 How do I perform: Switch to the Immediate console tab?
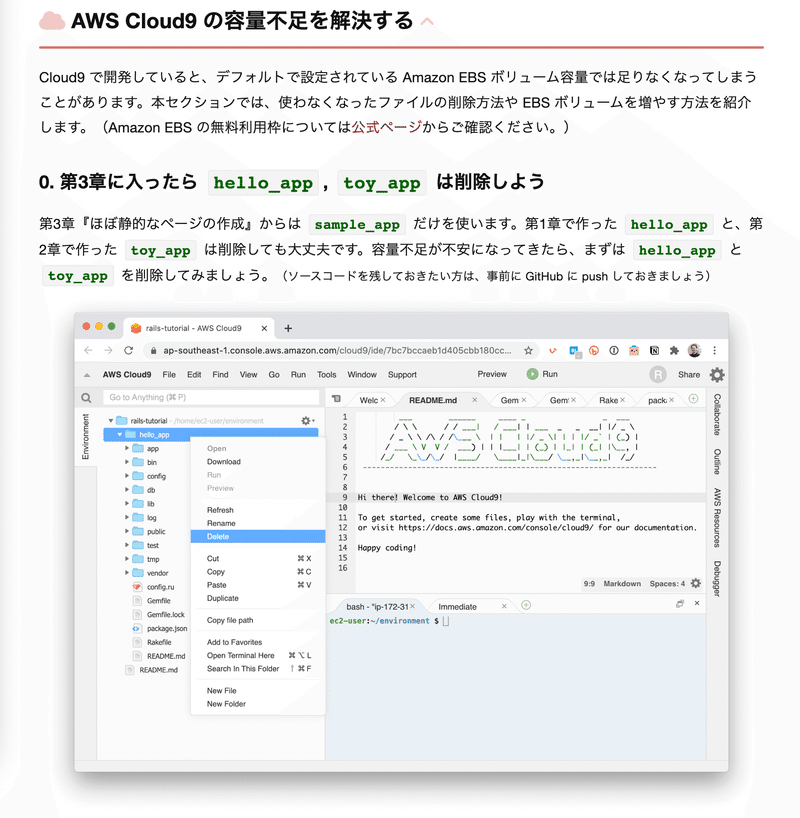pyautogui.click(x=457, y=607)
